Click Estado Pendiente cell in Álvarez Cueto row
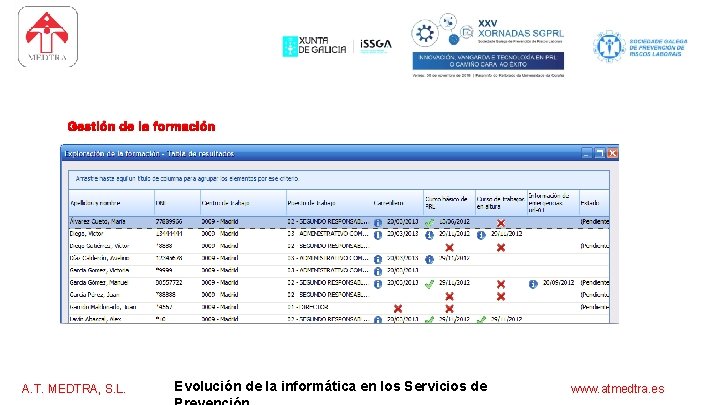 point(595,221)
